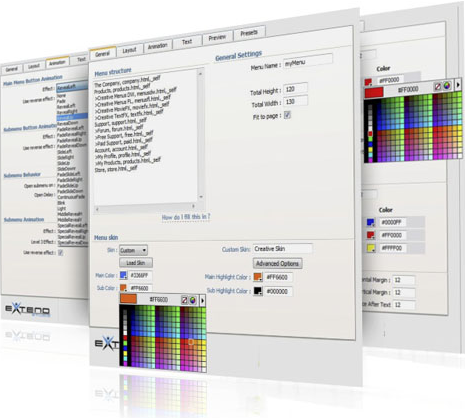Open the Effect dropdown showing RevealLeft in left window
Viewport: 465px width, 418px height.
tap(72, 87)
